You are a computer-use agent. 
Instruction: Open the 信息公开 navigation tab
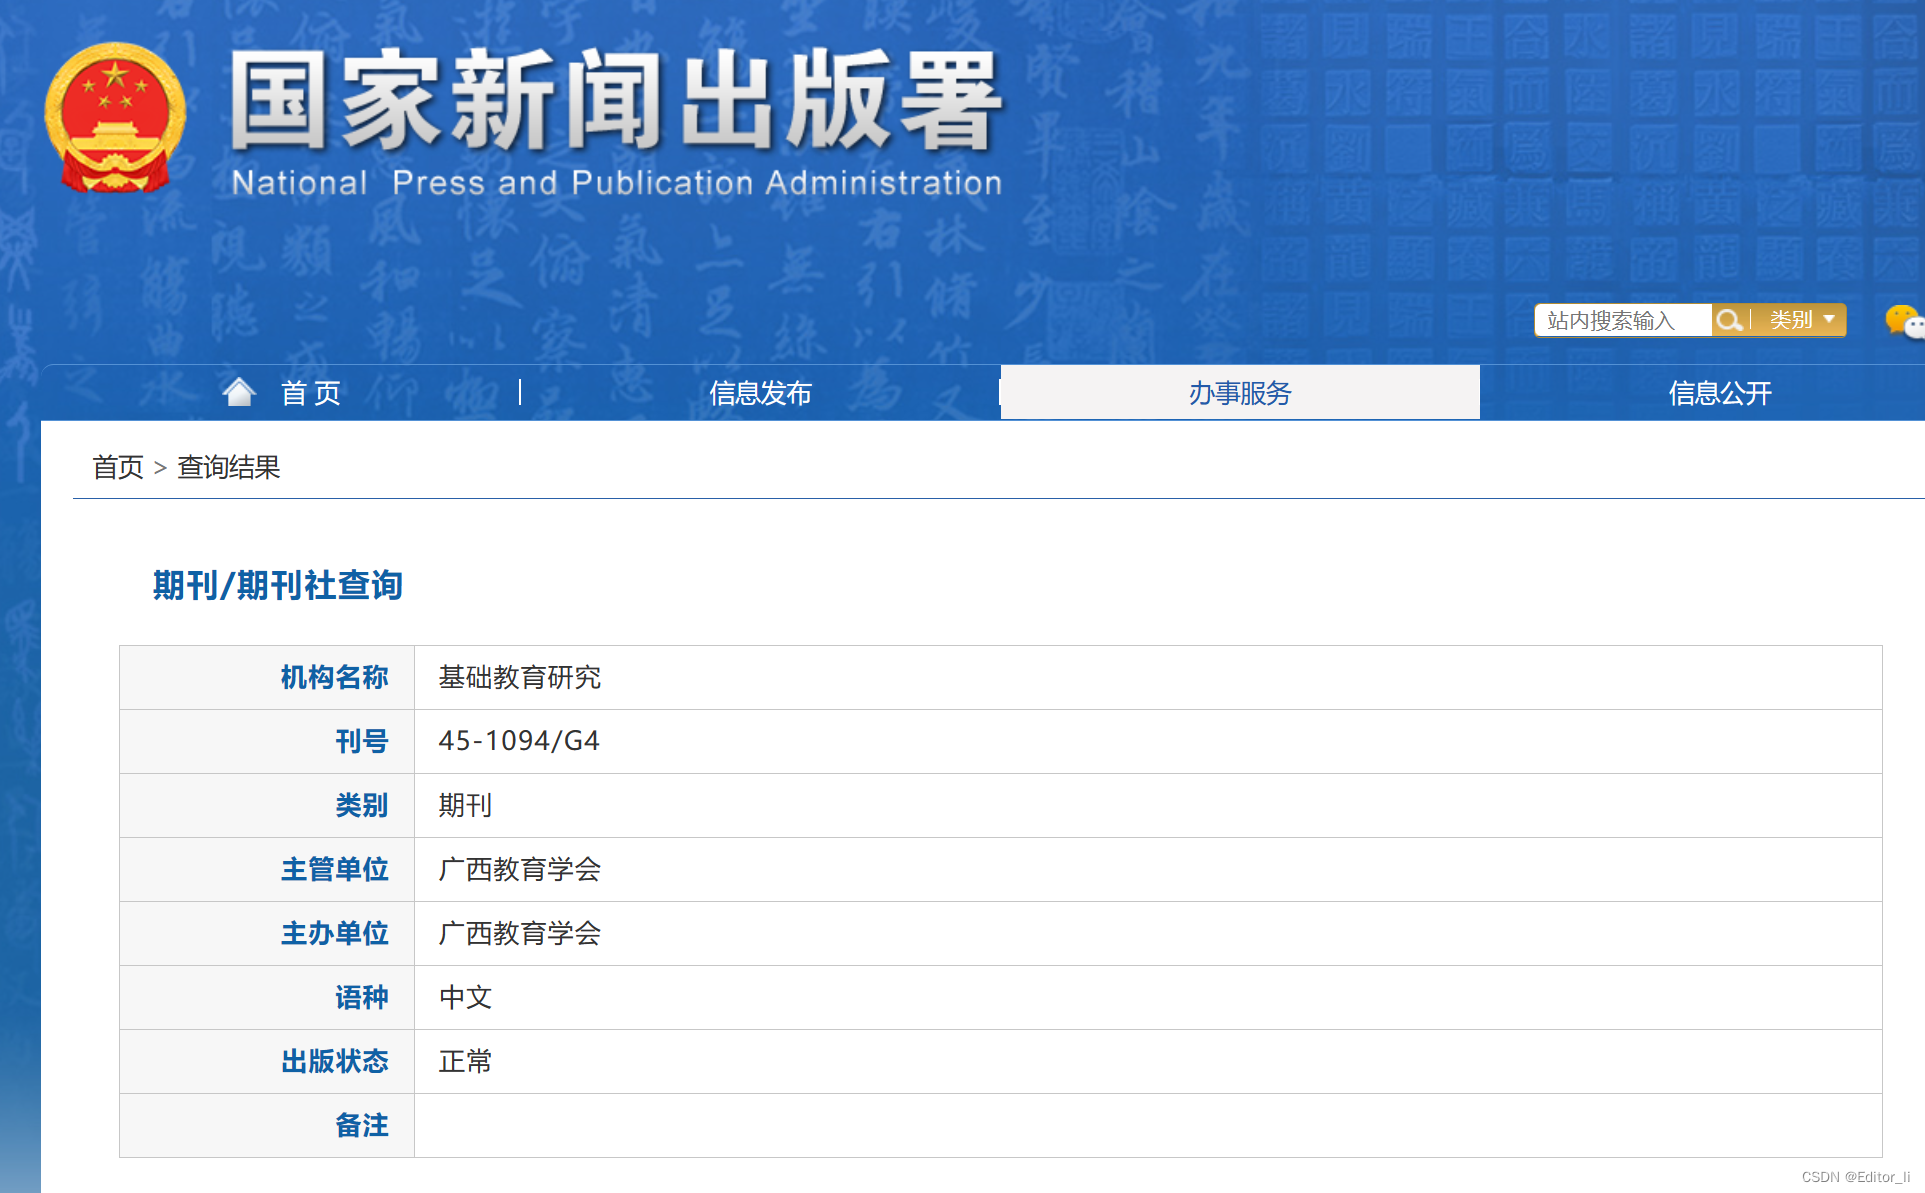1719,393
